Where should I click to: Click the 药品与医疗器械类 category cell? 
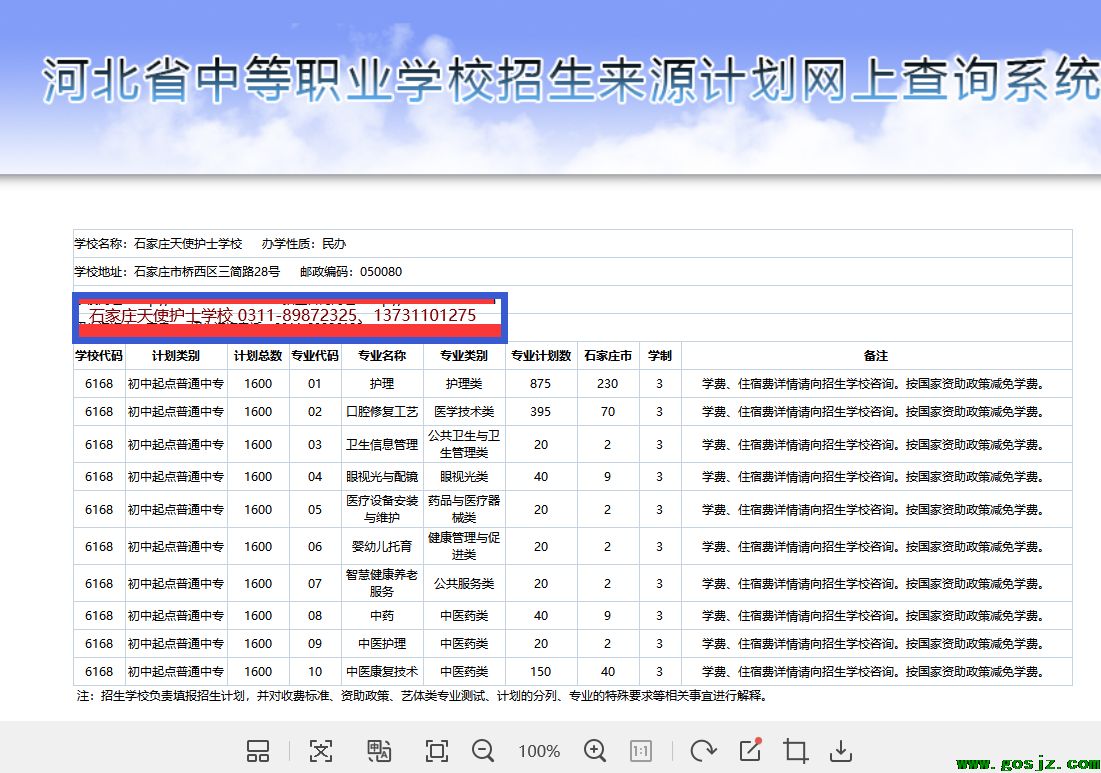(463, 509)
